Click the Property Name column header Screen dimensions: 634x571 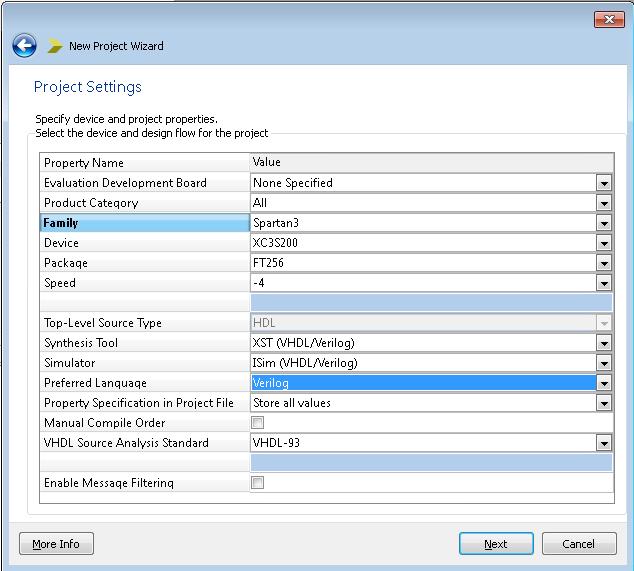tap(84, 163)
